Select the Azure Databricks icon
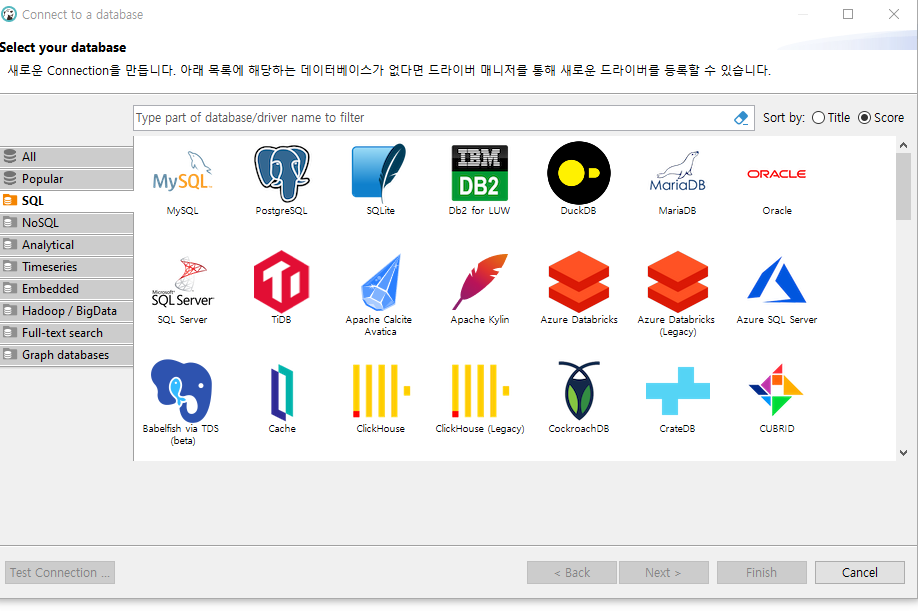The width and height of the screenshot is (918, 611). [578, 282]
